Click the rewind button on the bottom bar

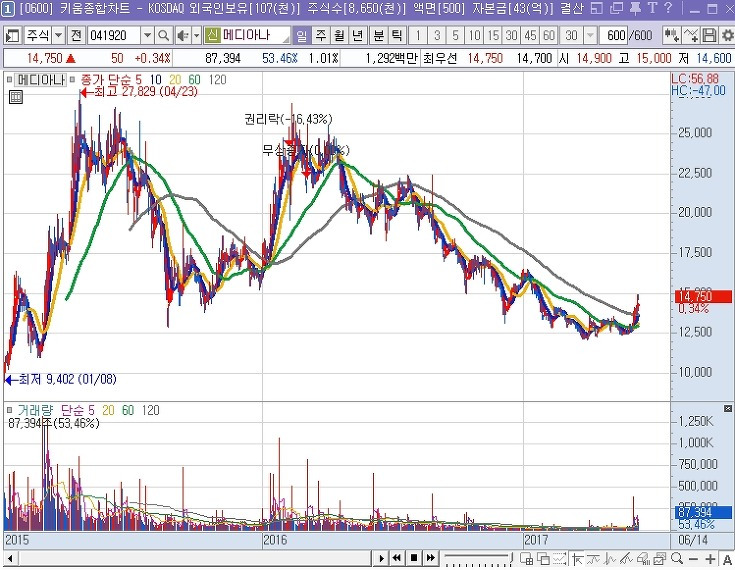397,558
